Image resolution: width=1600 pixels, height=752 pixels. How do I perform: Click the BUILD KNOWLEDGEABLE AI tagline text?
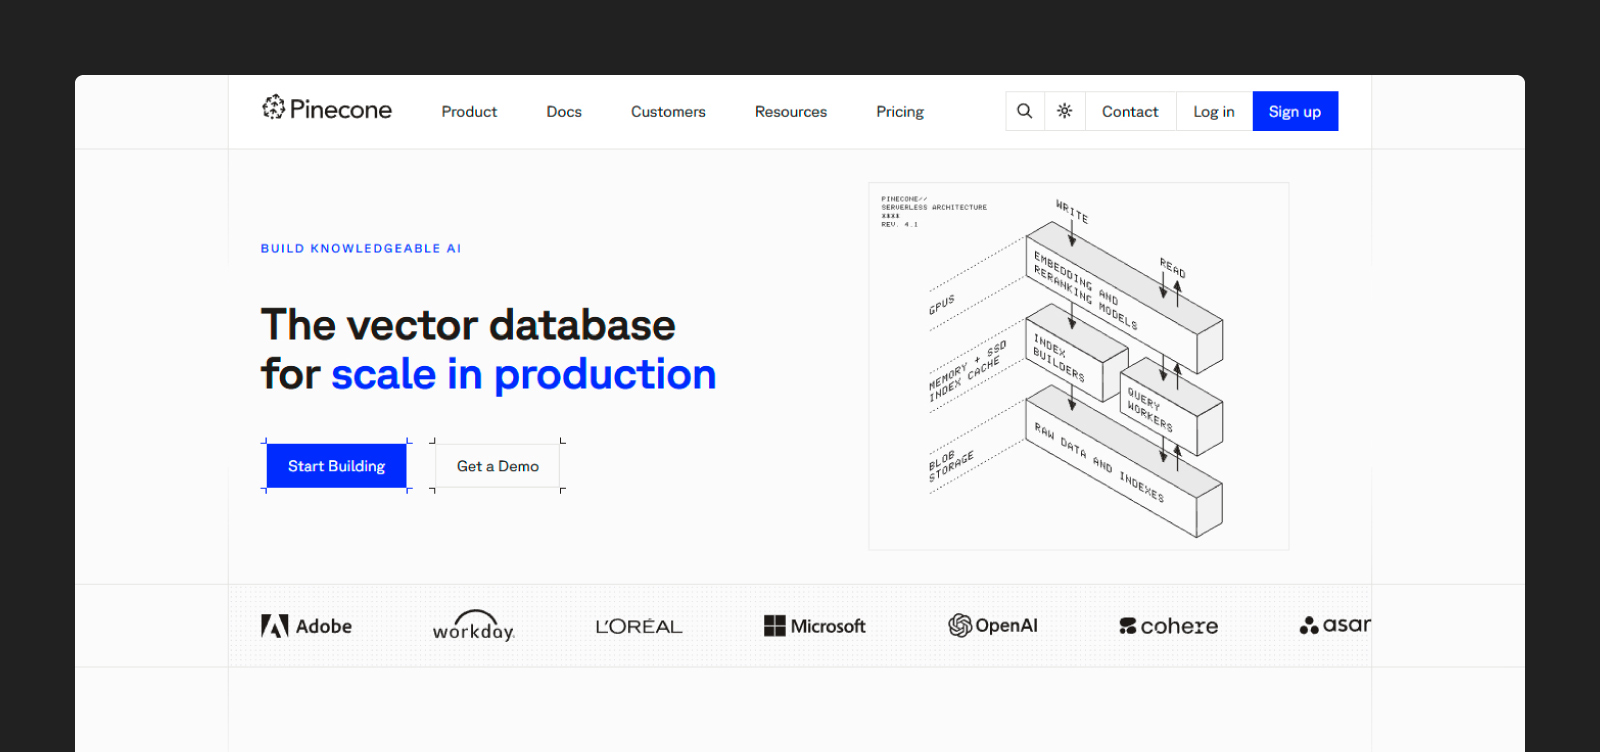point(361,248)
